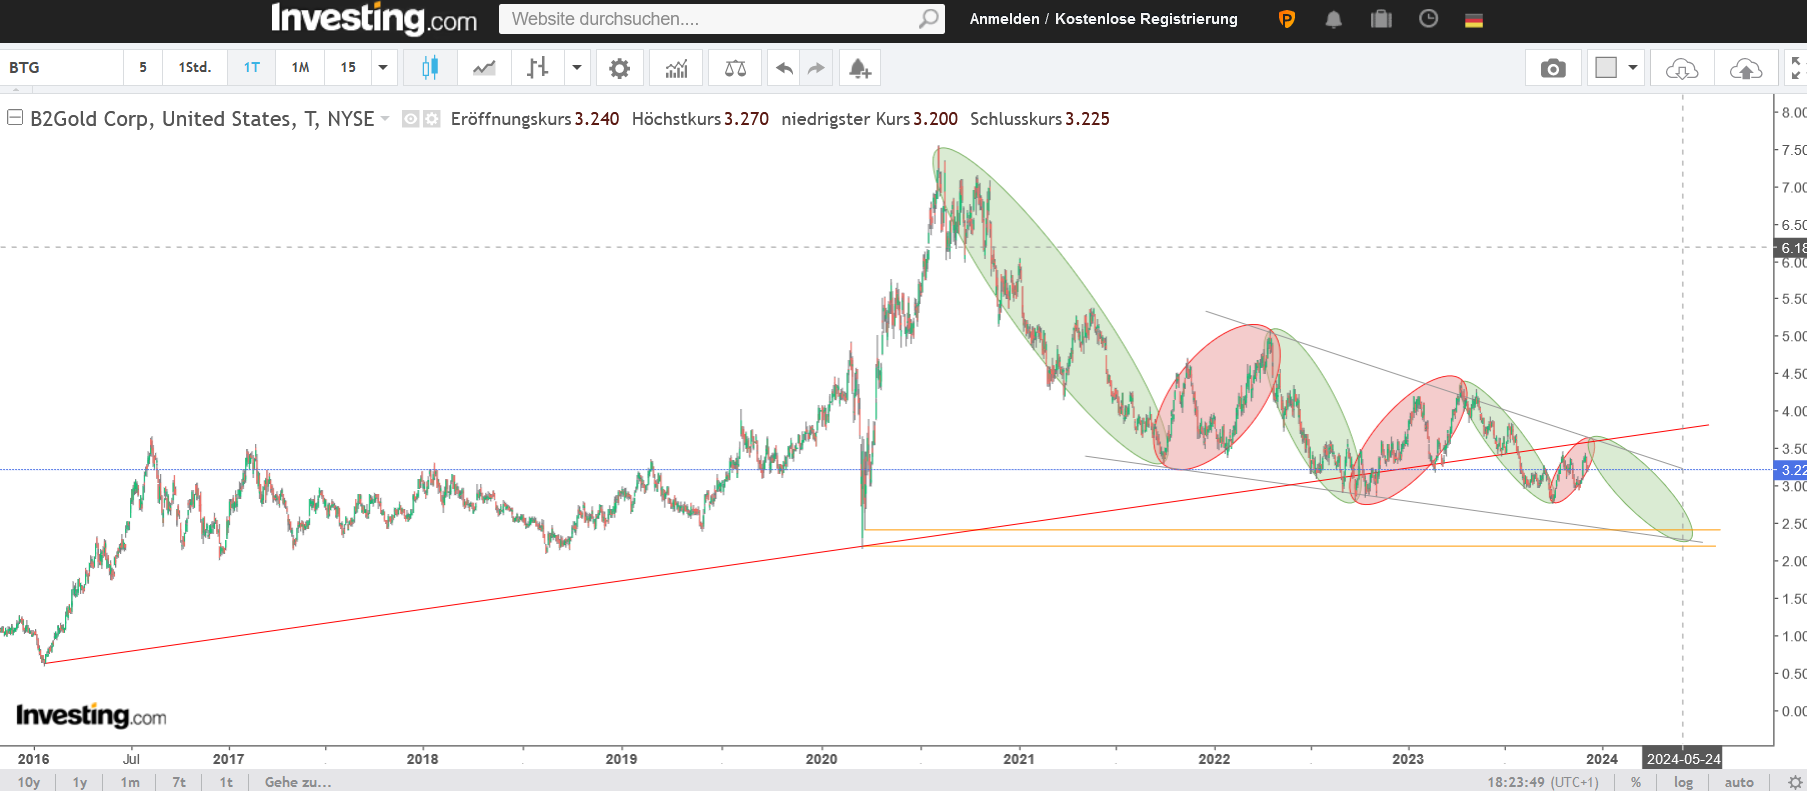
Task: Select the 1Std. interval
Action: (x=195, y=68)
